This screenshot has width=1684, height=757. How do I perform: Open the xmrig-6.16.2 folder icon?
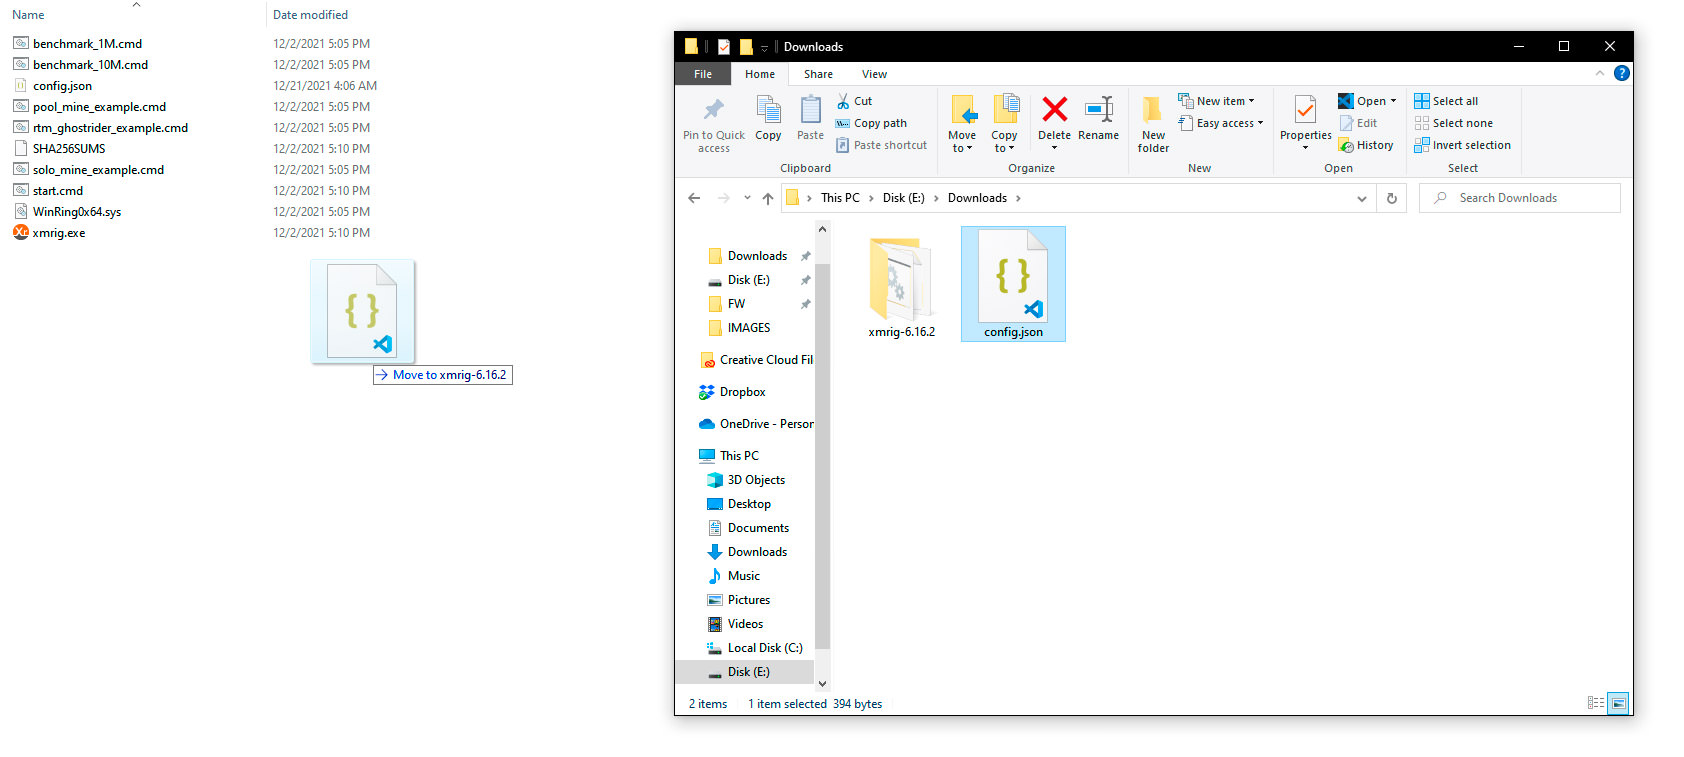click(901, 278)
